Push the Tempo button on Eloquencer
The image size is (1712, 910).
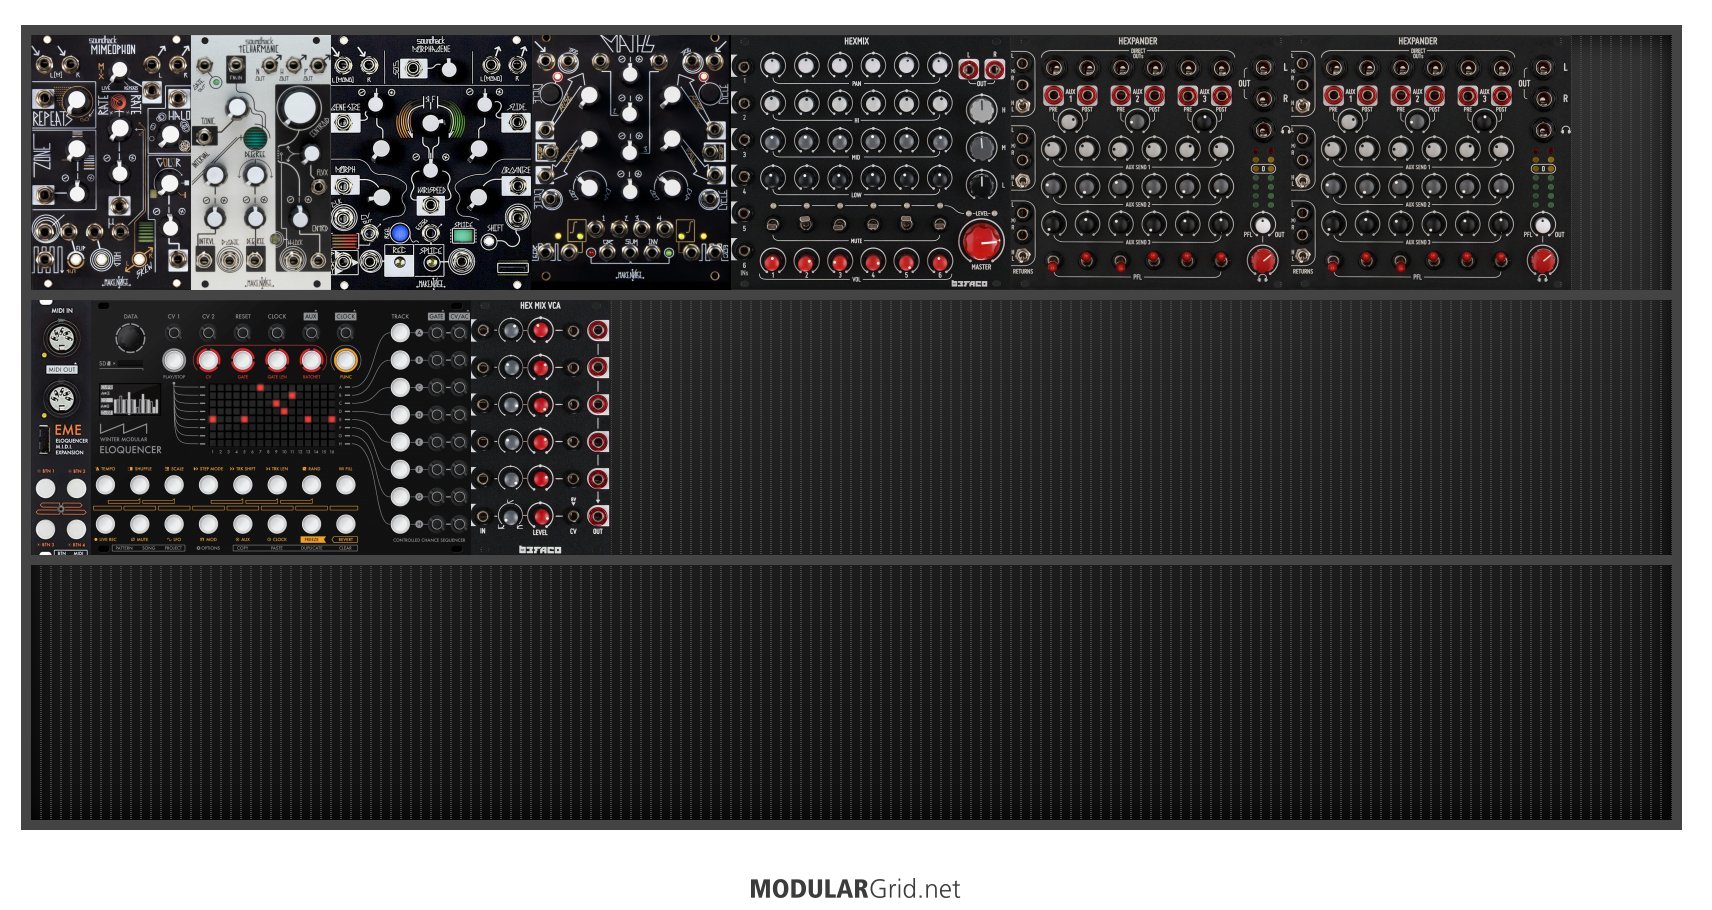[x=105, y=485]
